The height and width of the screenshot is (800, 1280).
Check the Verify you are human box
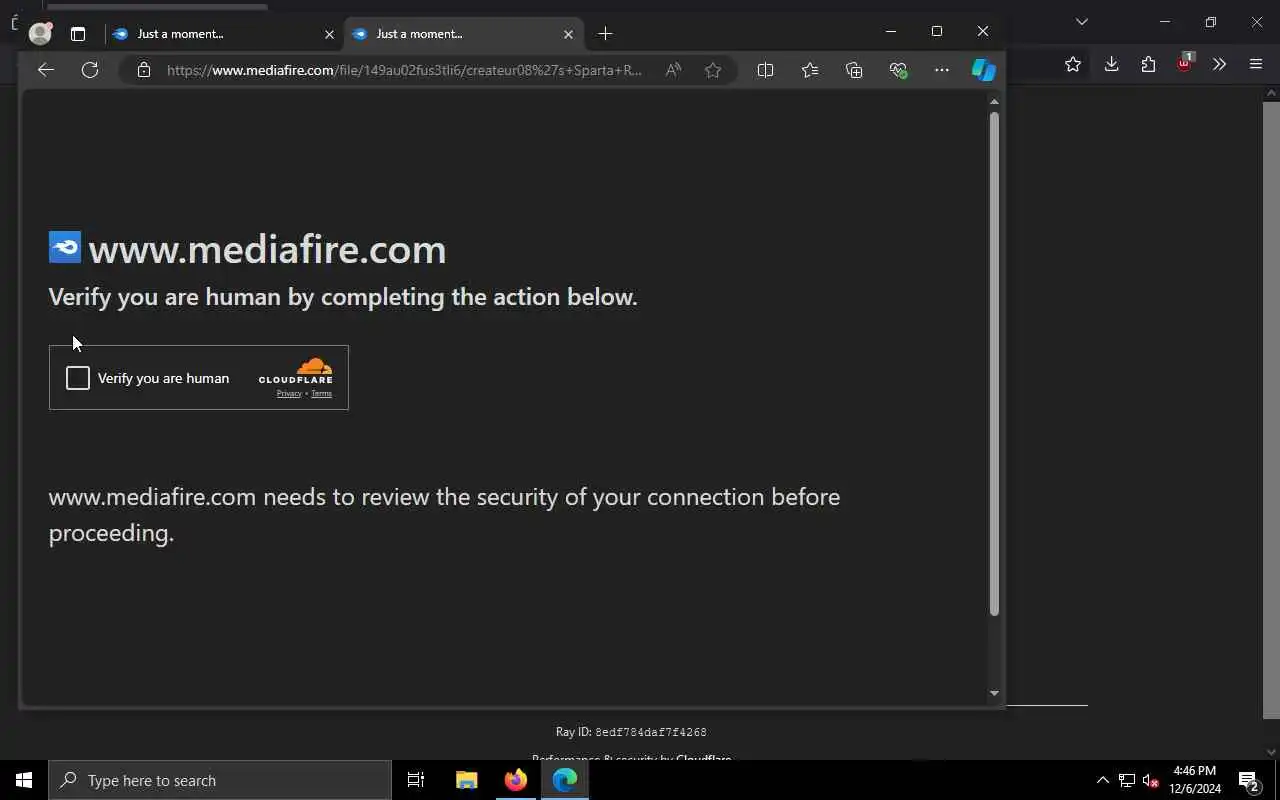point(78,378)
